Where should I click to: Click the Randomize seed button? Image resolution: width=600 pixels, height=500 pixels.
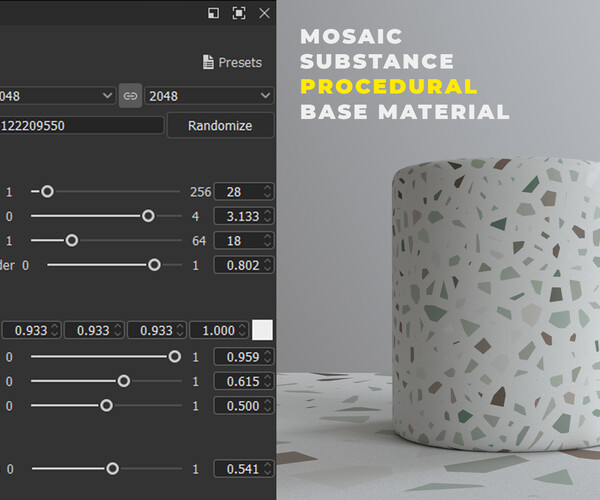220,125
